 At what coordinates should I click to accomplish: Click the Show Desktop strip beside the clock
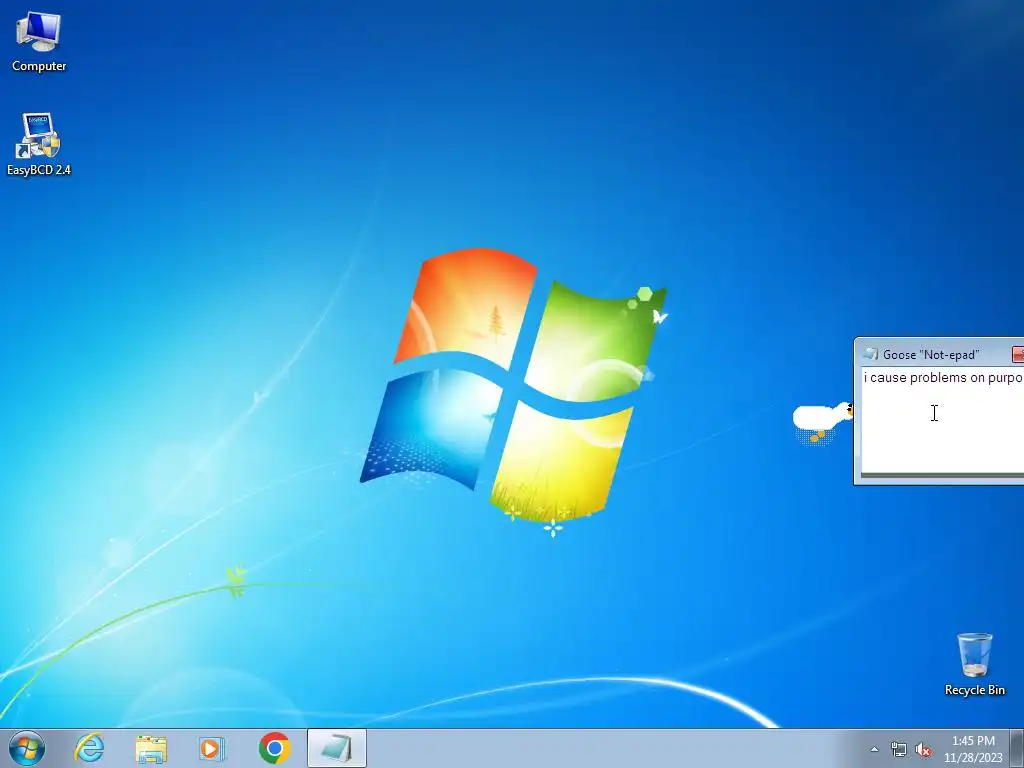click(x=1017, y=748)
